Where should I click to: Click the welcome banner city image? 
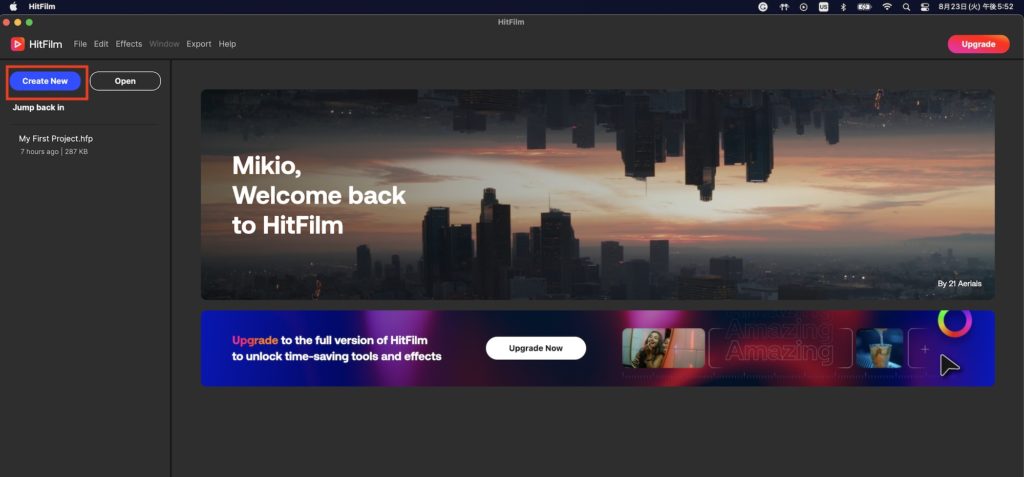coord(598,195)
